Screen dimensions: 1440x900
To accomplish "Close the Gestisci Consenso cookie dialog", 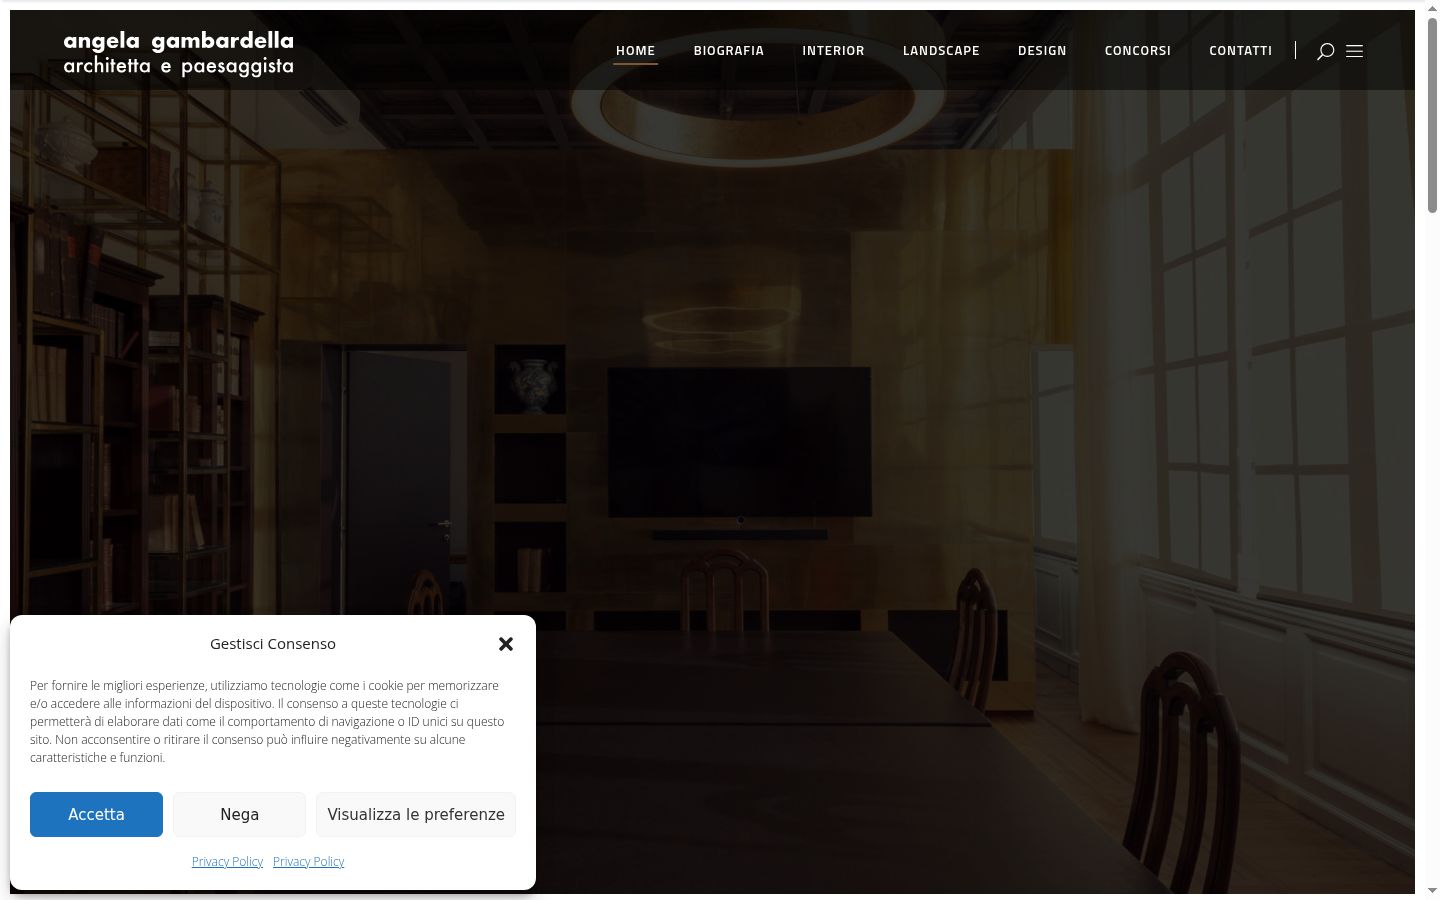I will [506, 644].
